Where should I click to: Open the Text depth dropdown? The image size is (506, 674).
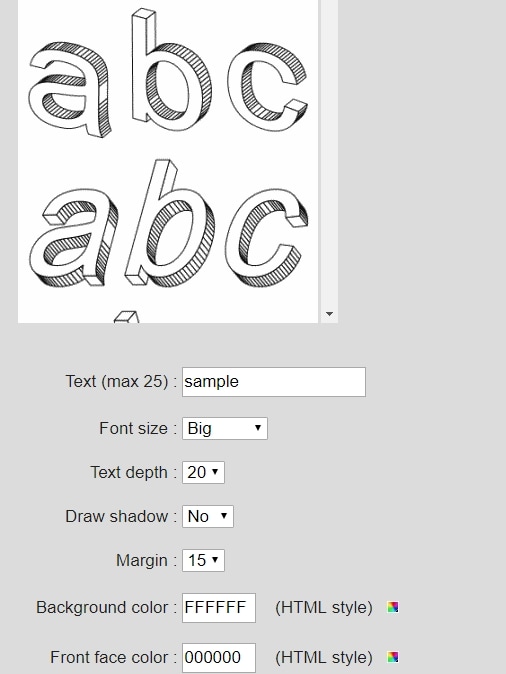point(203,472)
